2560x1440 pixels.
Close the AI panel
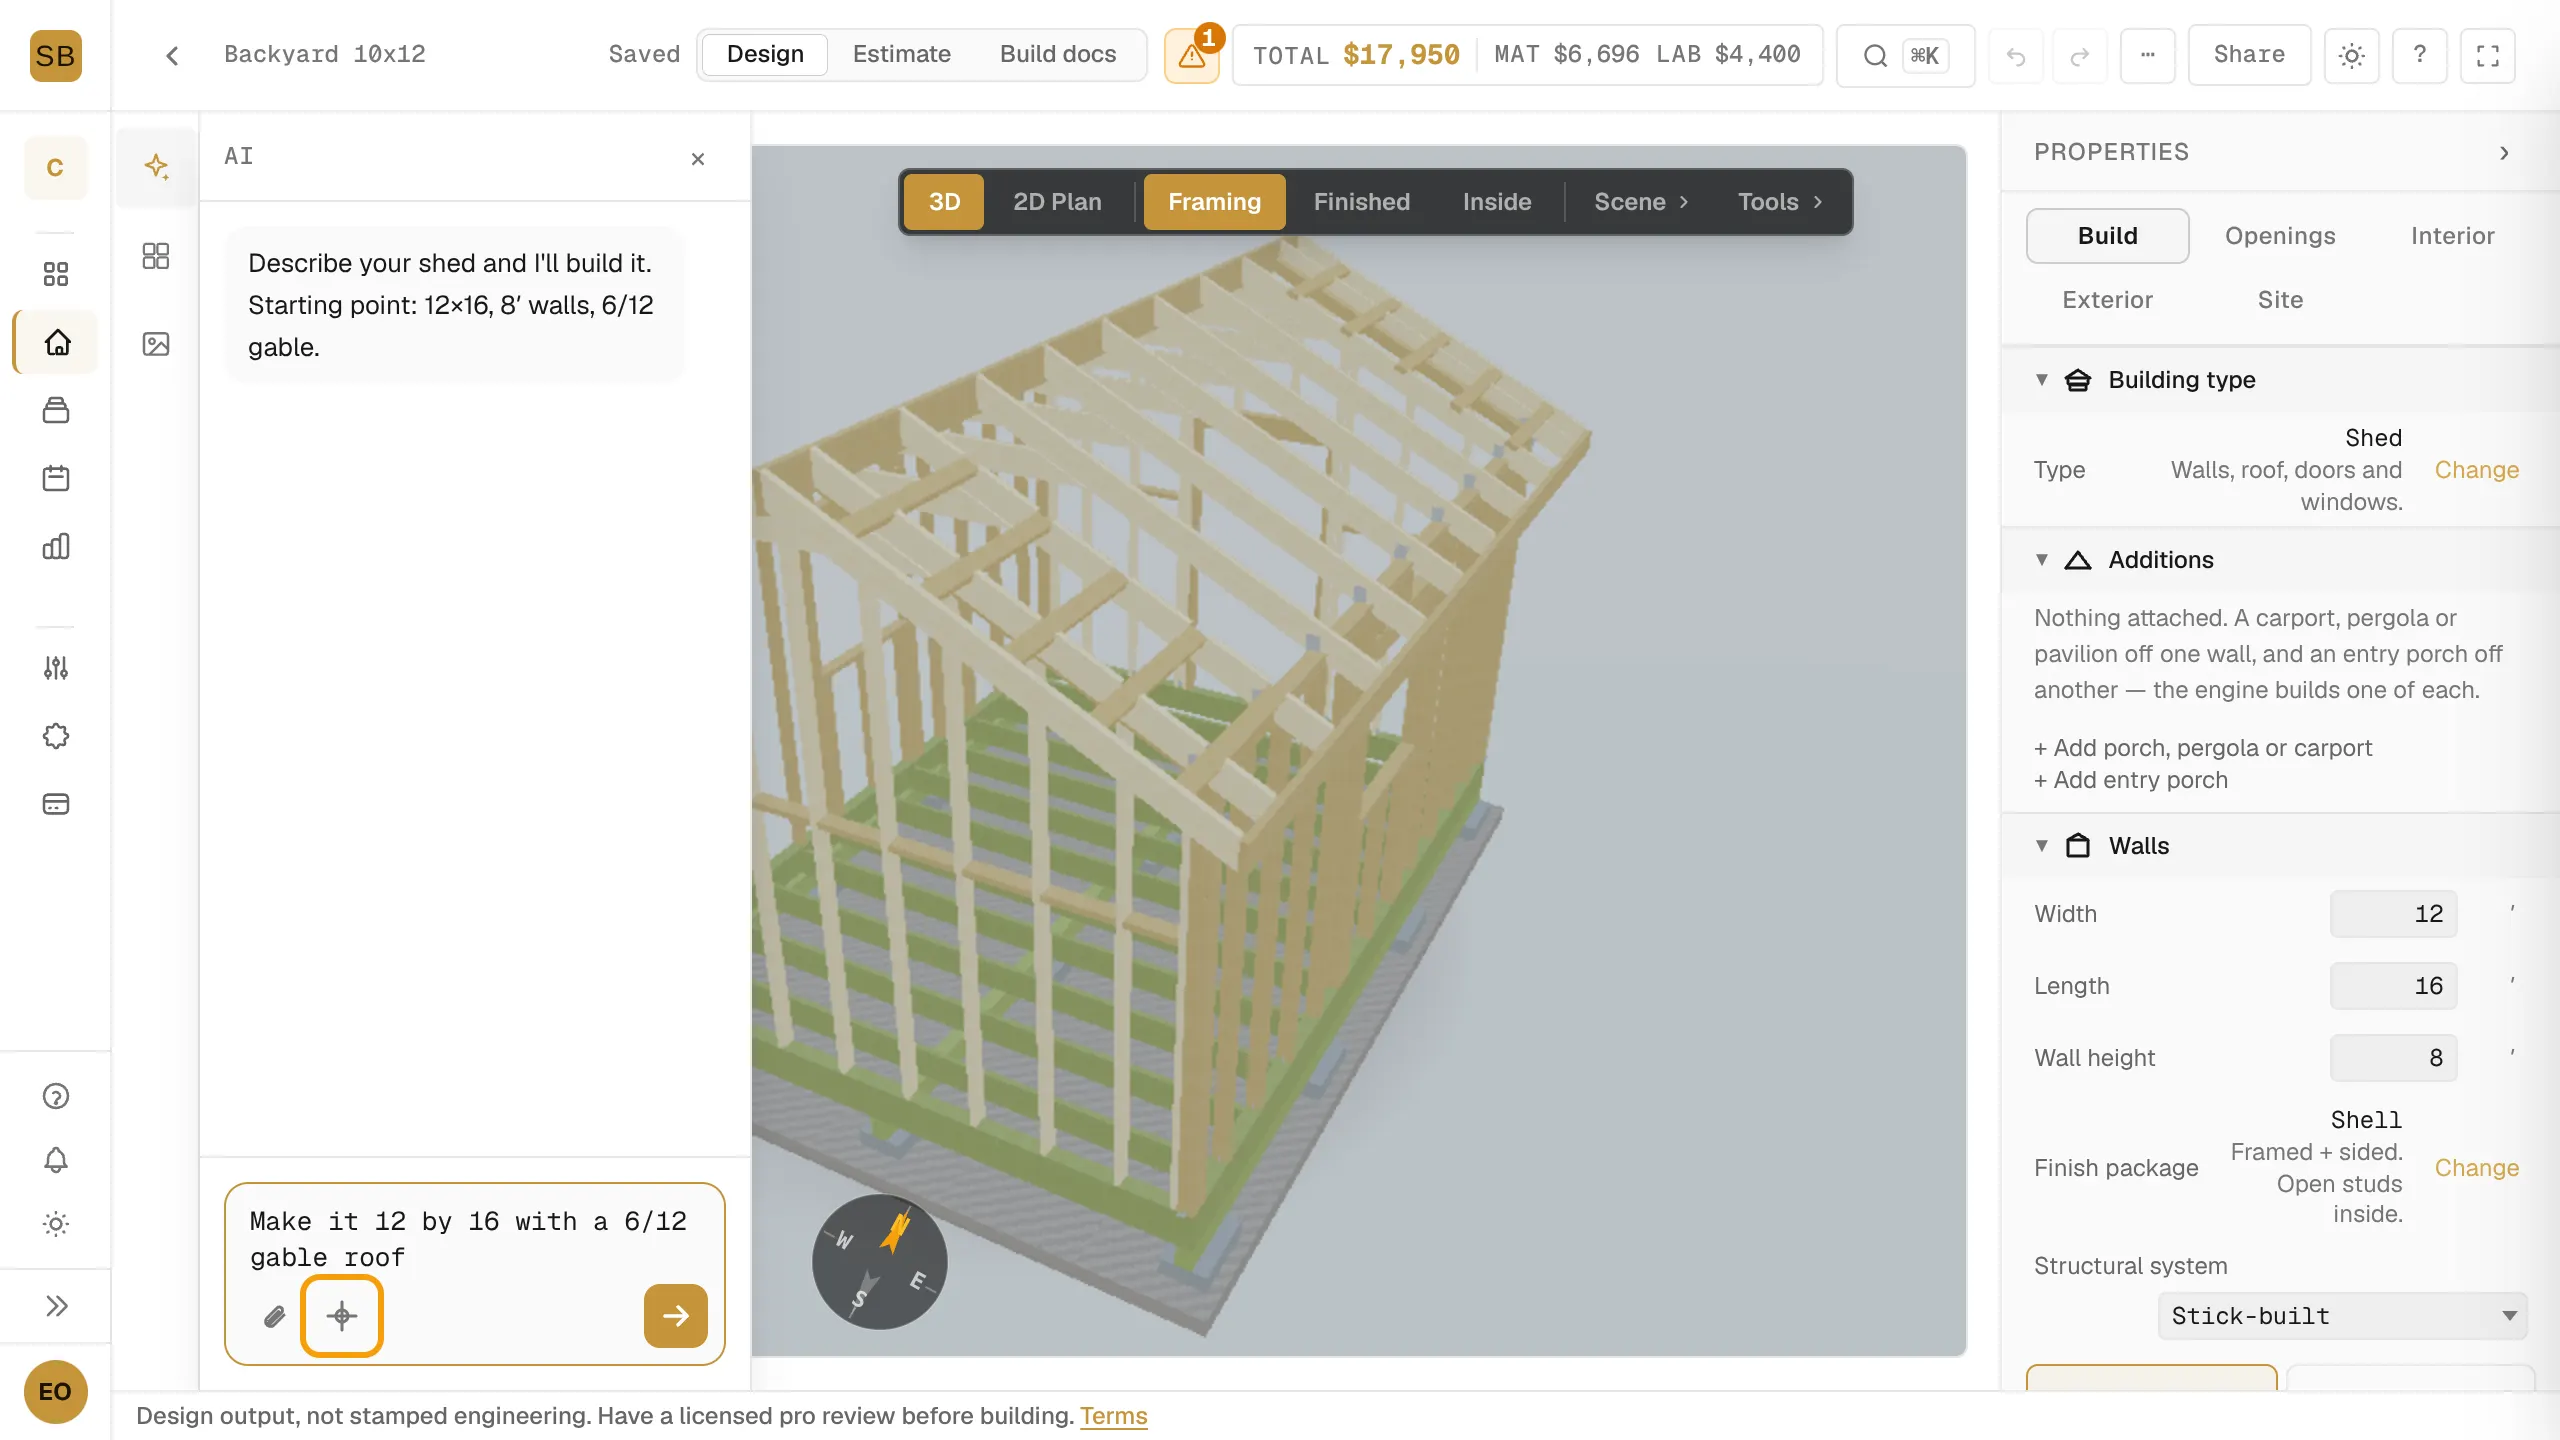tap(698, 159)
